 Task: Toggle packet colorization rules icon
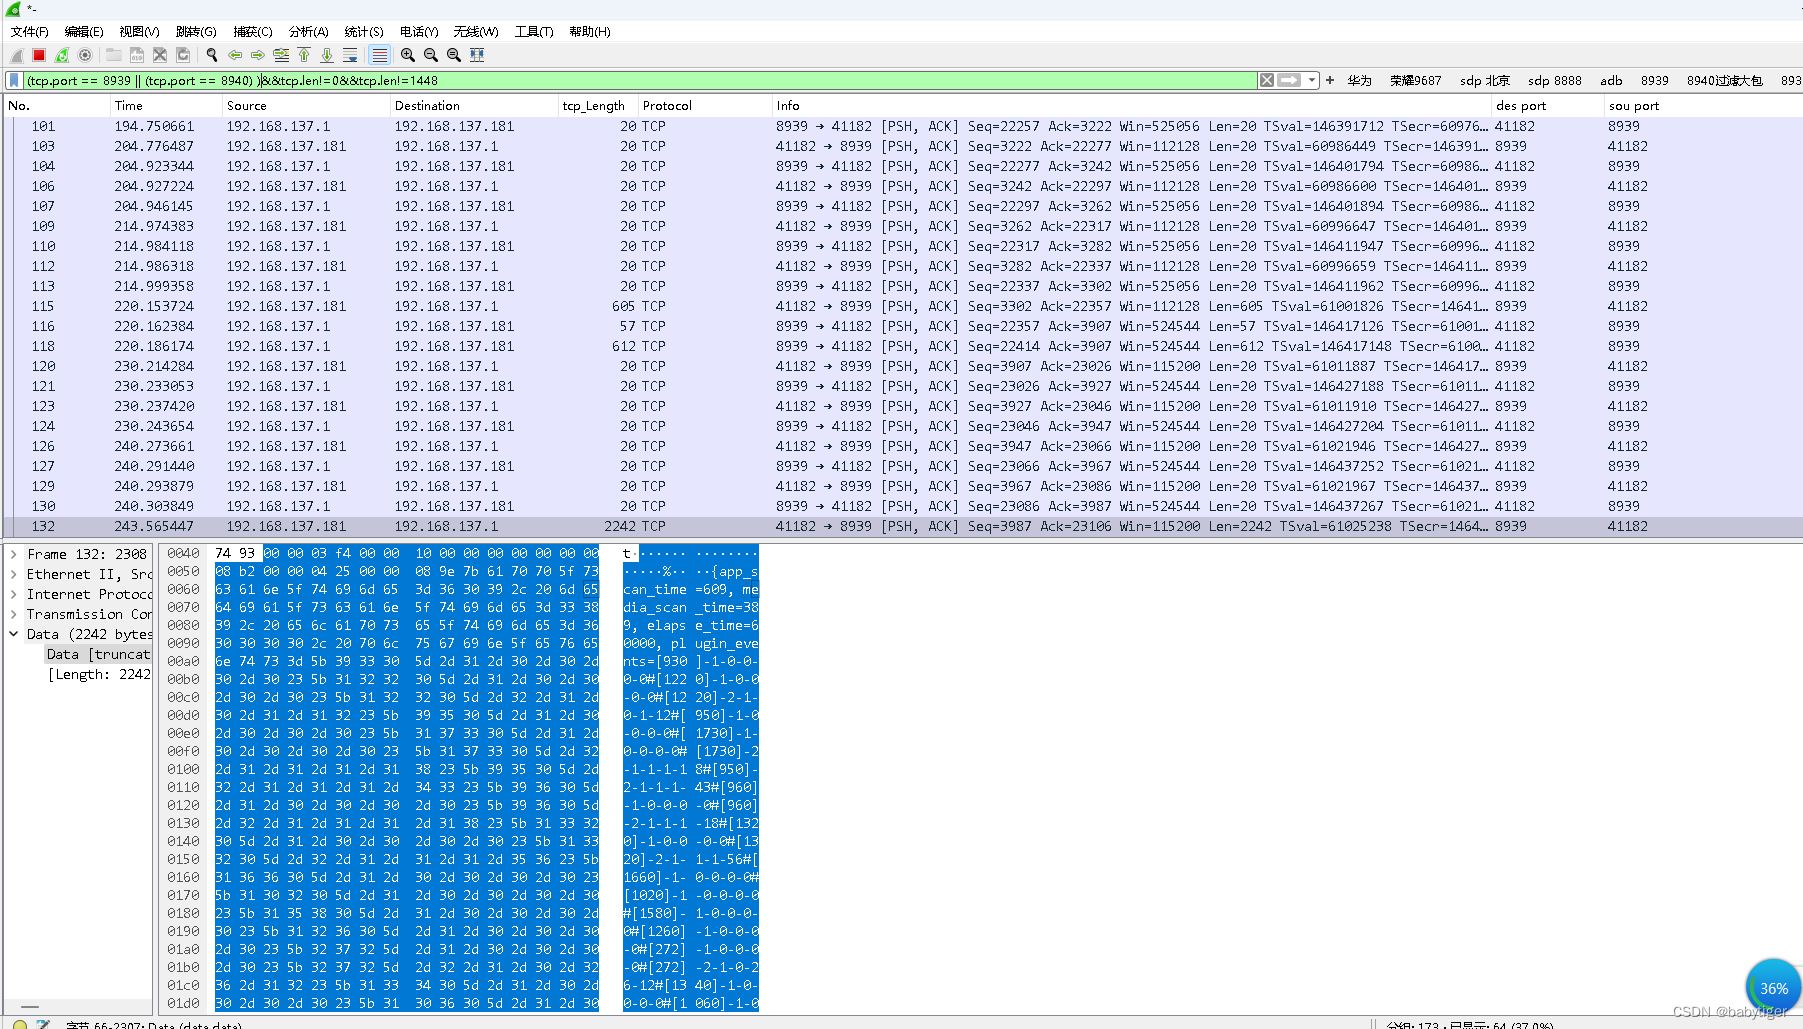coord(379,55)
